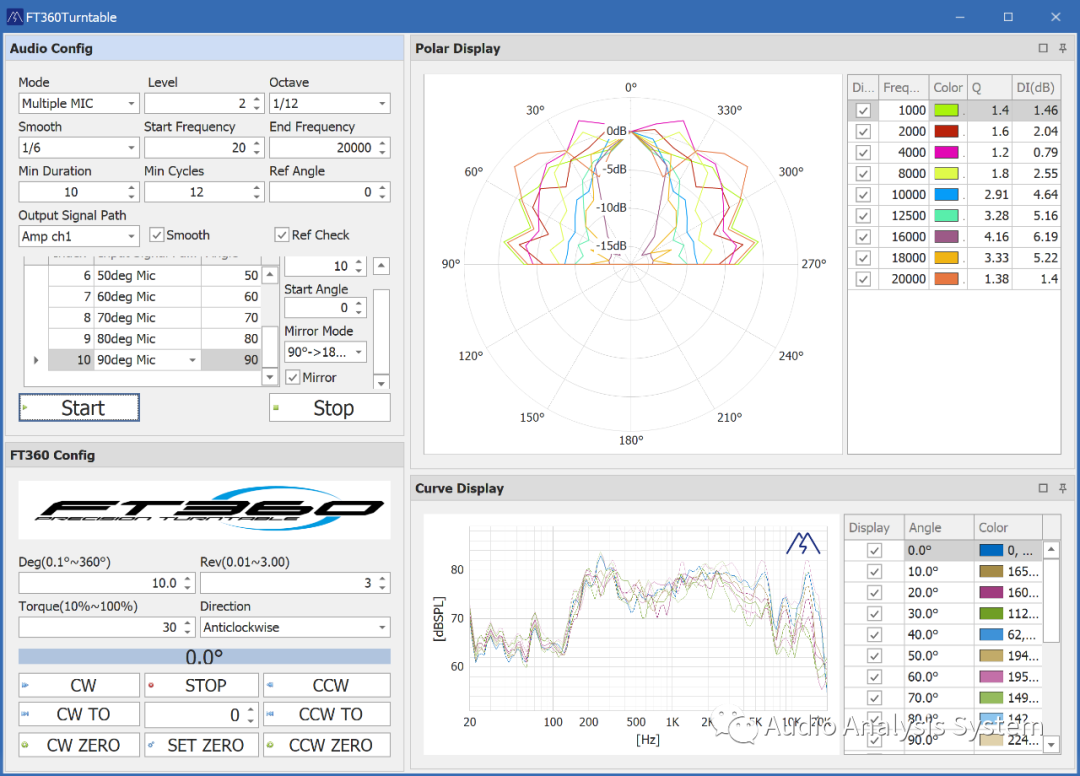Image resolution: width=1080 pixels, height=776 pixels.
Task: Hide the 1000 Hz polar trace
Action: click(x=863, y=111)
